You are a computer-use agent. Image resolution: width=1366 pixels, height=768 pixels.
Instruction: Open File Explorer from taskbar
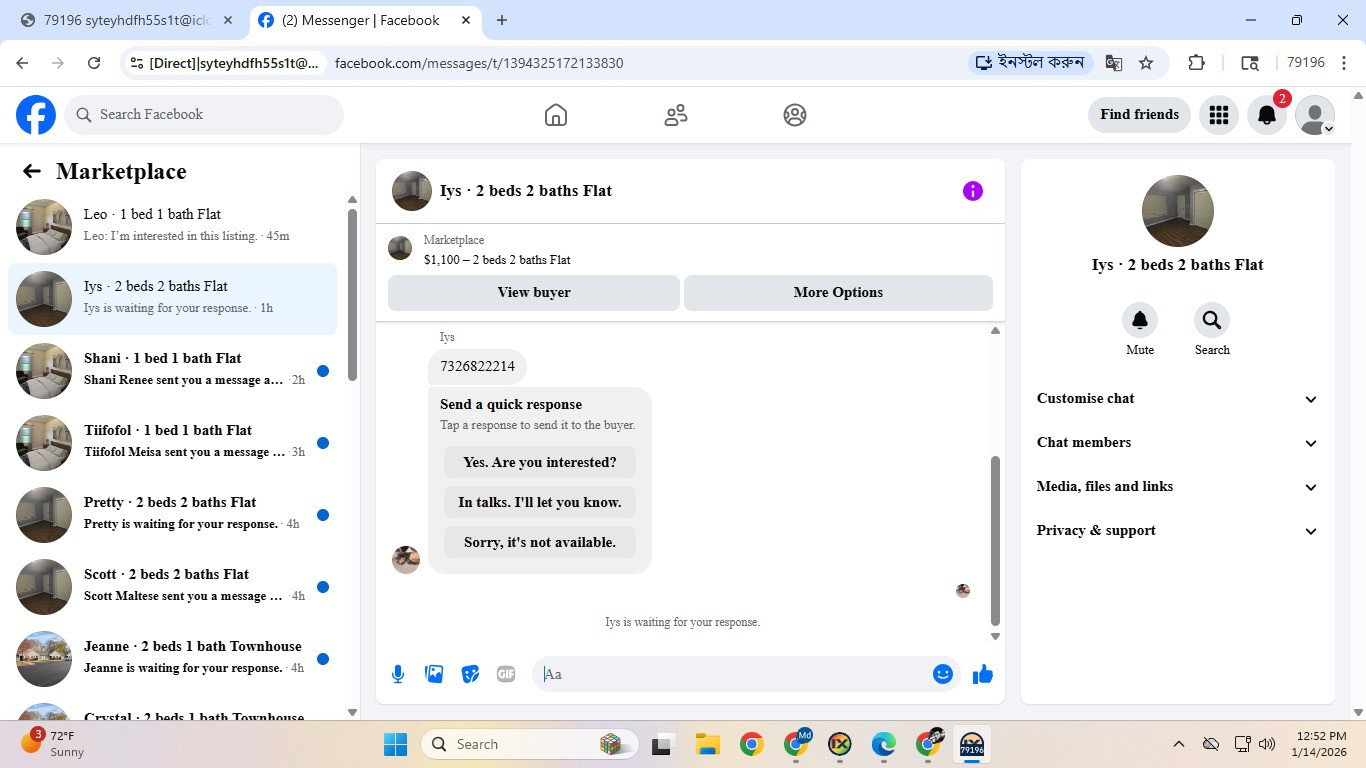point(708,744)
